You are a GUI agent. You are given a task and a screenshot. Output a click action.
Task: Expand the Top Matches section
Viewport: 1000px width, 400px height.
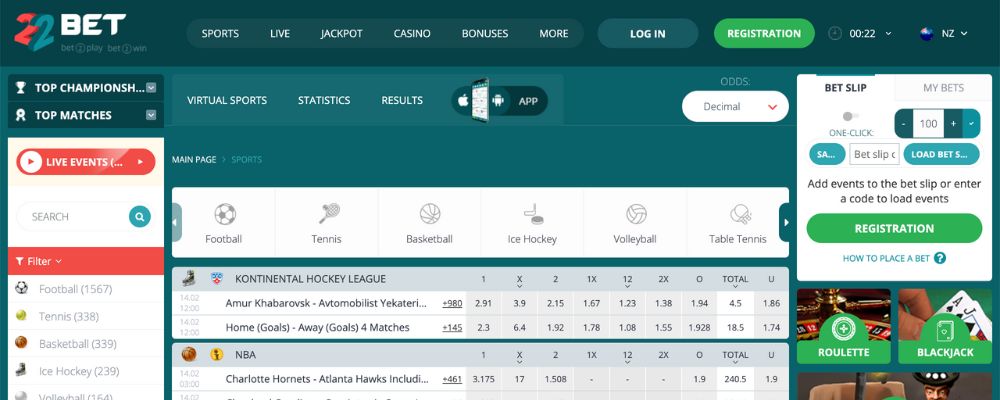pyautogui.click(x=151, y=115)
